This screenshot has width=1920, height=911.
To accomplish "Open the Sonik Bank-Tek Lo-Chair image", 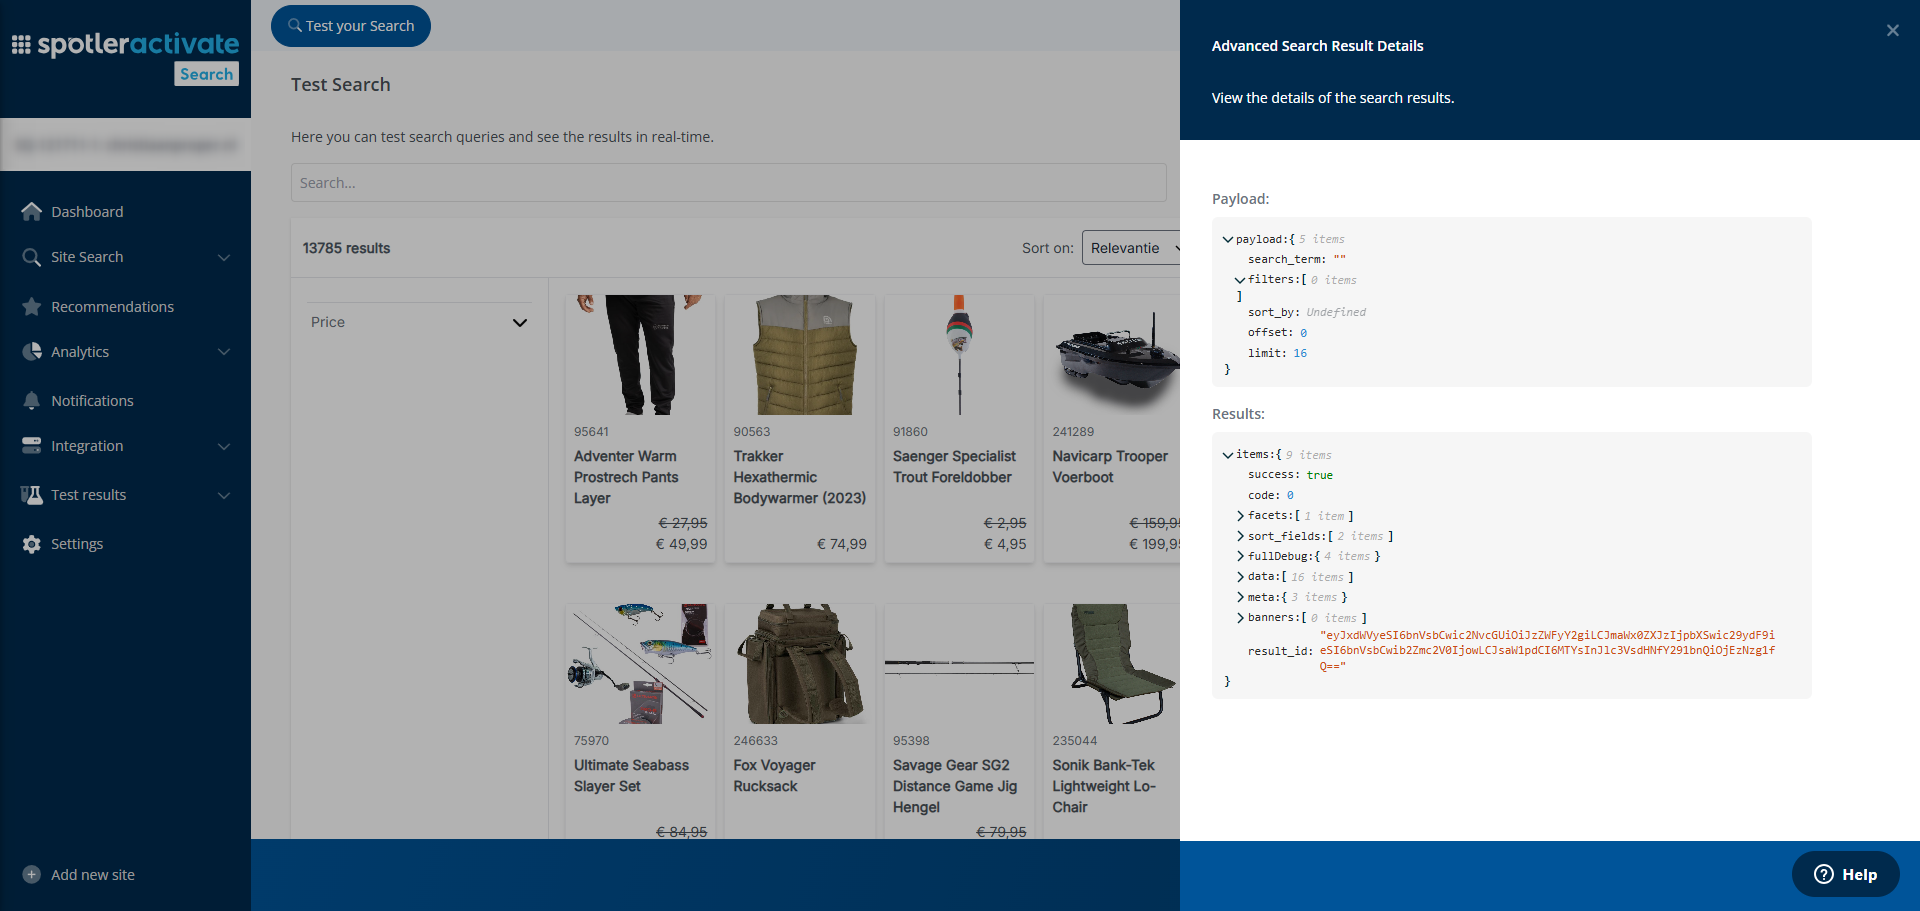I will point(1113,664).
